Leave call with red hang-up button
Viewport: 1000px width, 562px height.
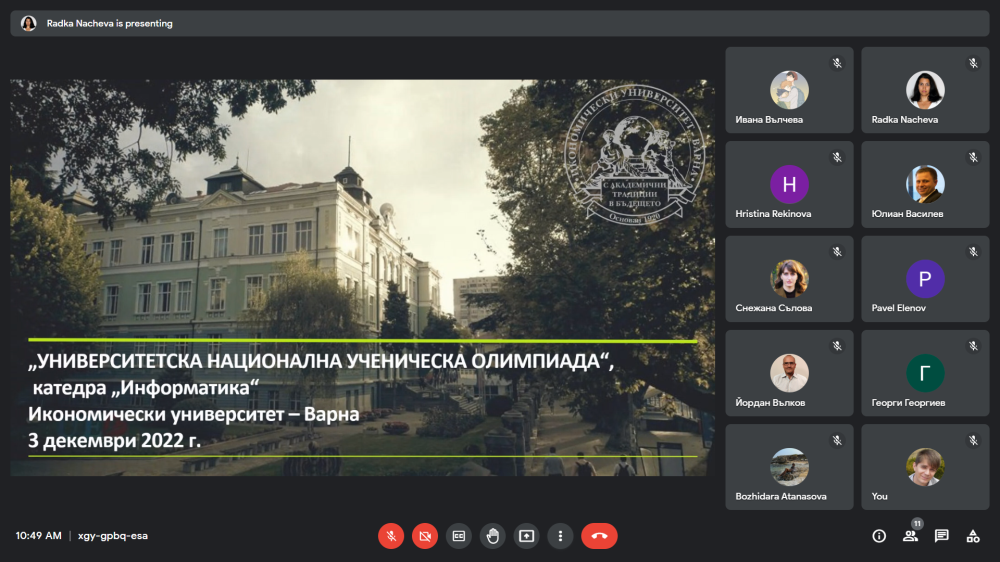coord(599,536)
